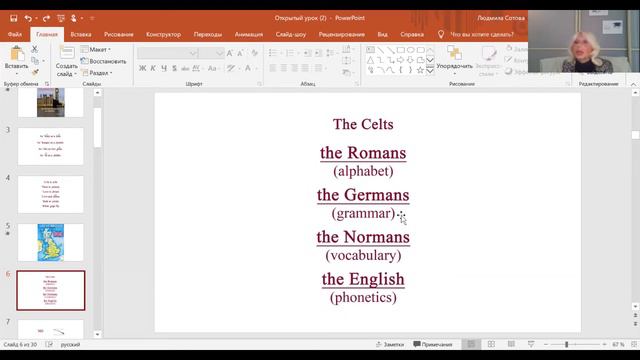The height and width of the screenshot is (360, 640).
Task: Clear all formatting icon
Action: tap(254, 53)
